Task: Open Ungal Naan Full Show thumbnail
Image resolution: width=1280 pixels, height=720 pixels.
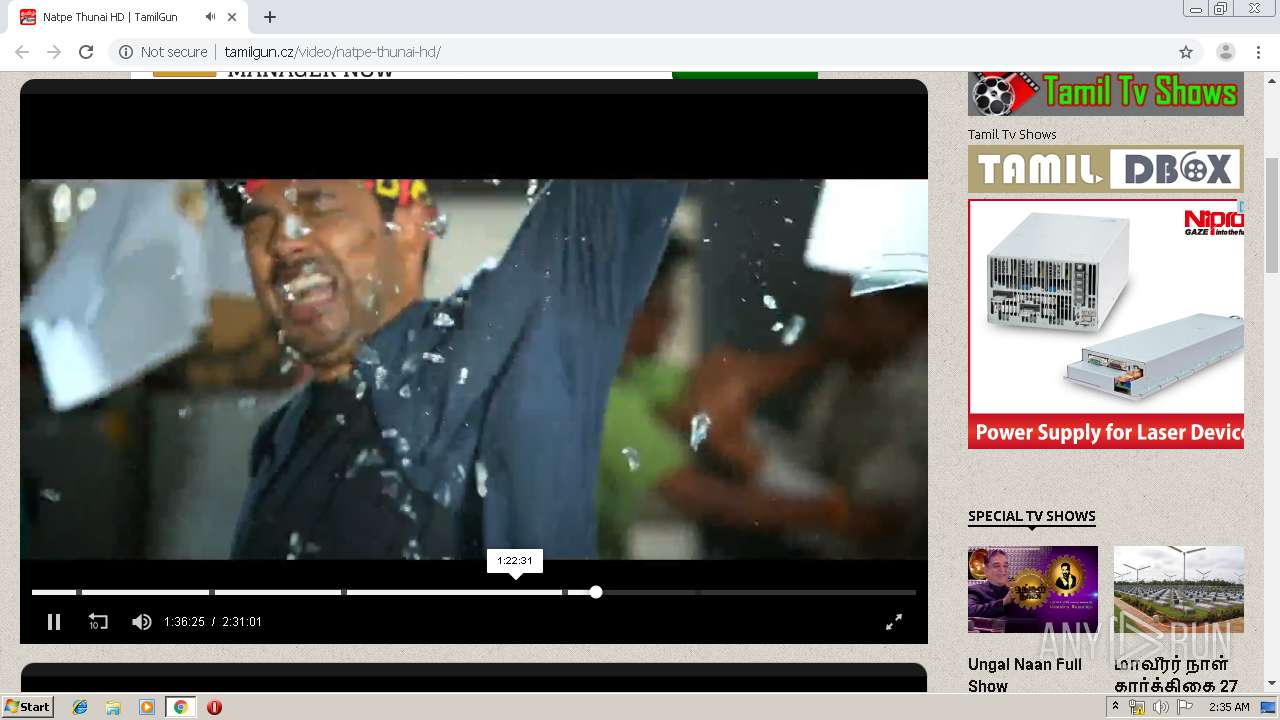Action: 1033,589
